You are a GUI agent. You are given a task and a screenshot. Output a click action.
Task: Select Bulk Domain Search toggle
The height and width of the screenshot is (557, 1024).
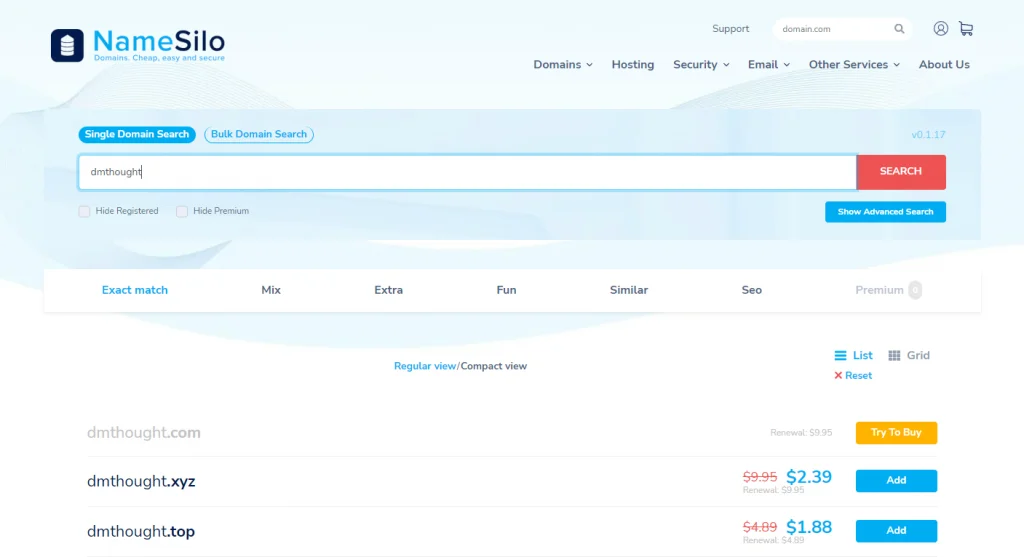point(259,135)
